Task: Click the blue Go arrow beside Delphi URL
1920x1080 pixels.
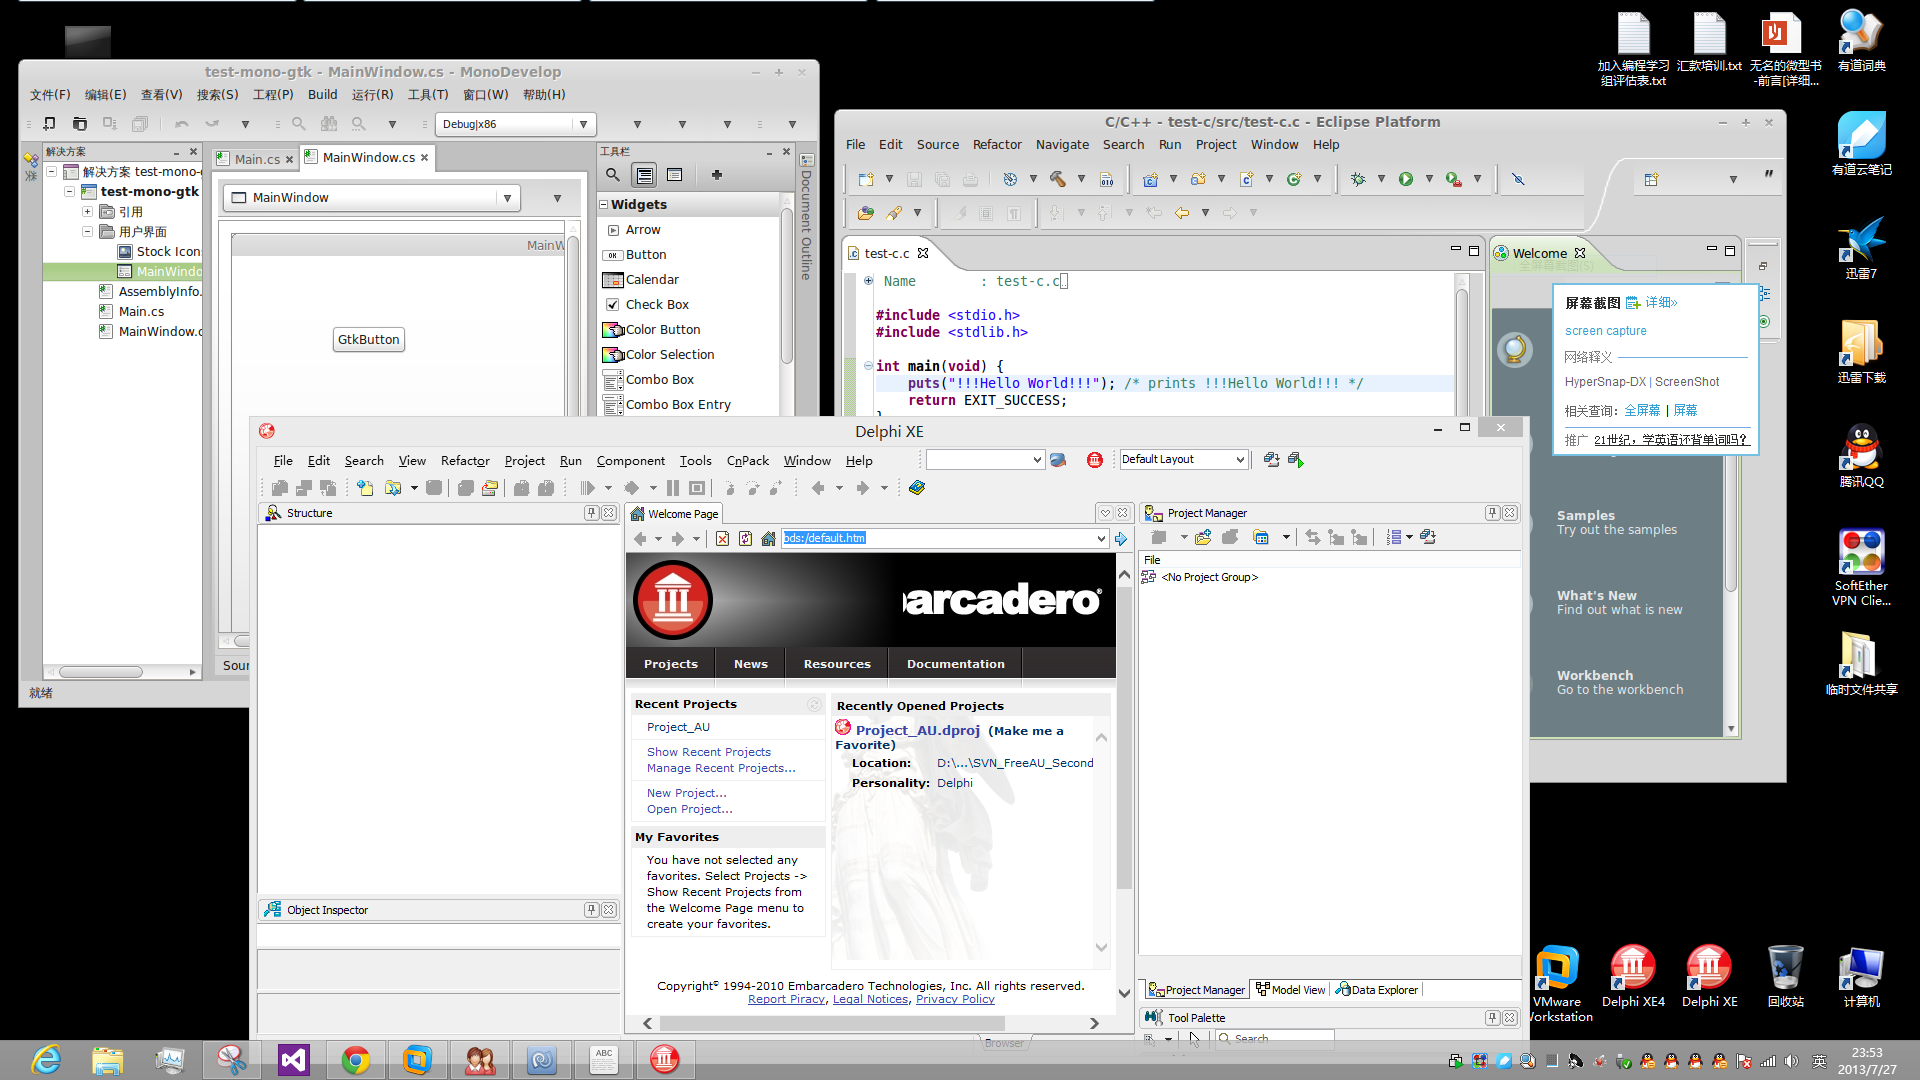Action: coord(1121,539)
